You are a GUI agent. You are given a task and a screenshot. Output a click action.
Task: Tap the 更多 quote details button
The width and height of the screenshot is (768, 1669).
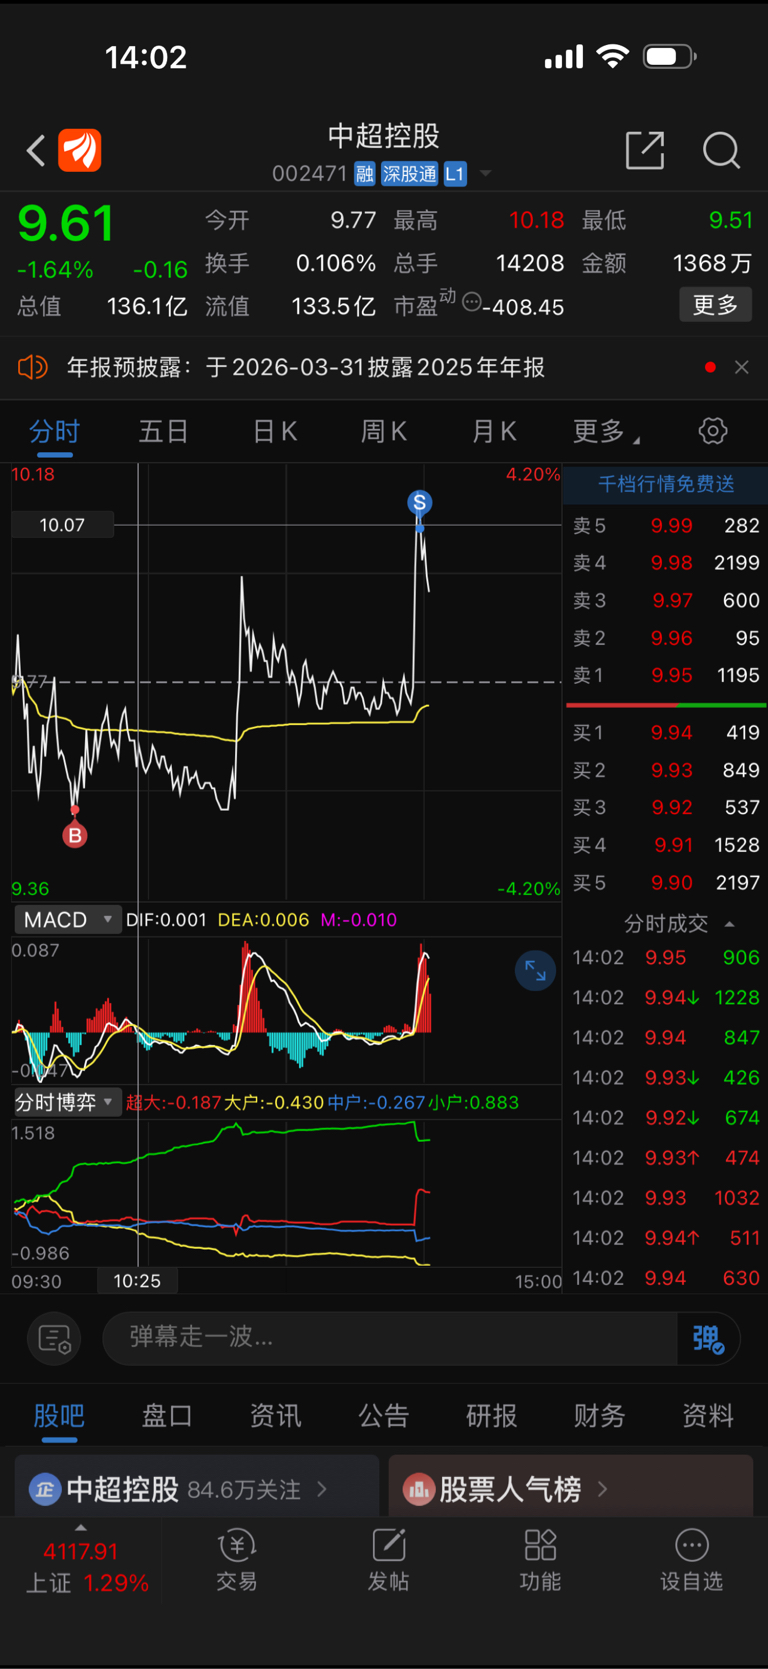715,304
